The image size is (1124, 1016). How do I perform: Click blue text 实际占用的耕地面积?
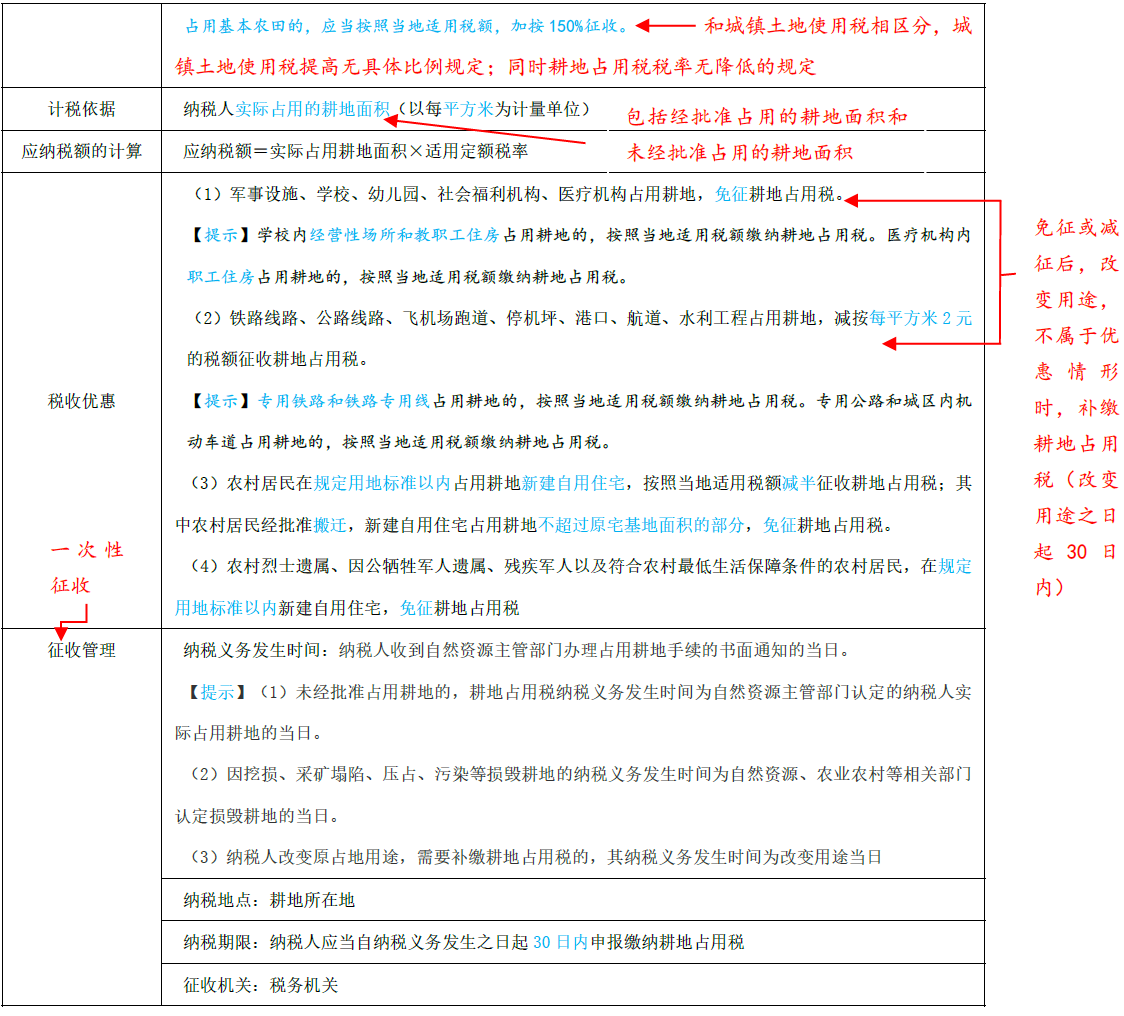click(312, 109)
